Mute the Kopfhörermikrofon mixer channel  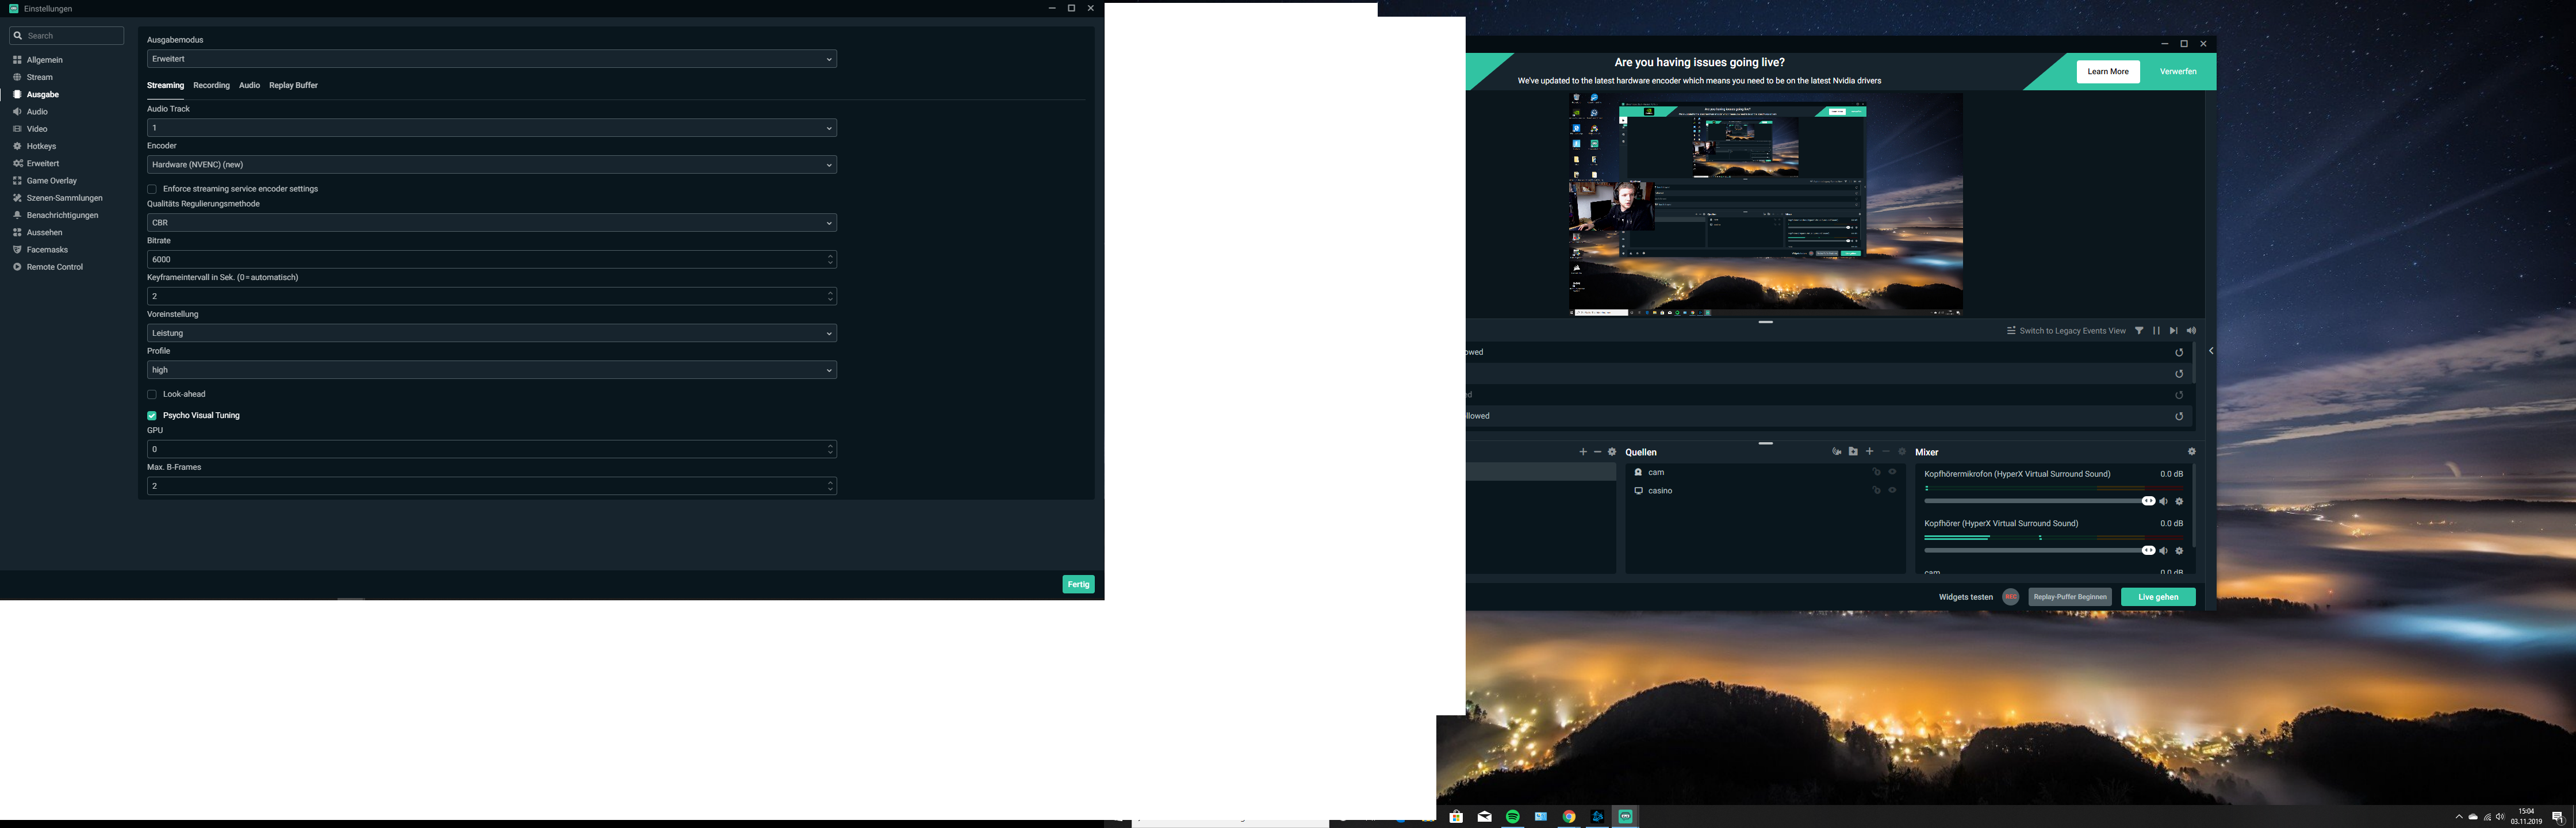coord(2163,501)
